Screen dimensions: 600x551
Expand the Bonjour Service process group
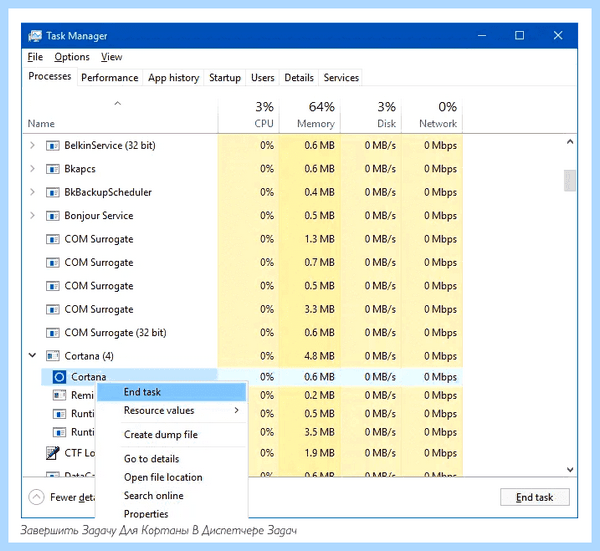33,215
